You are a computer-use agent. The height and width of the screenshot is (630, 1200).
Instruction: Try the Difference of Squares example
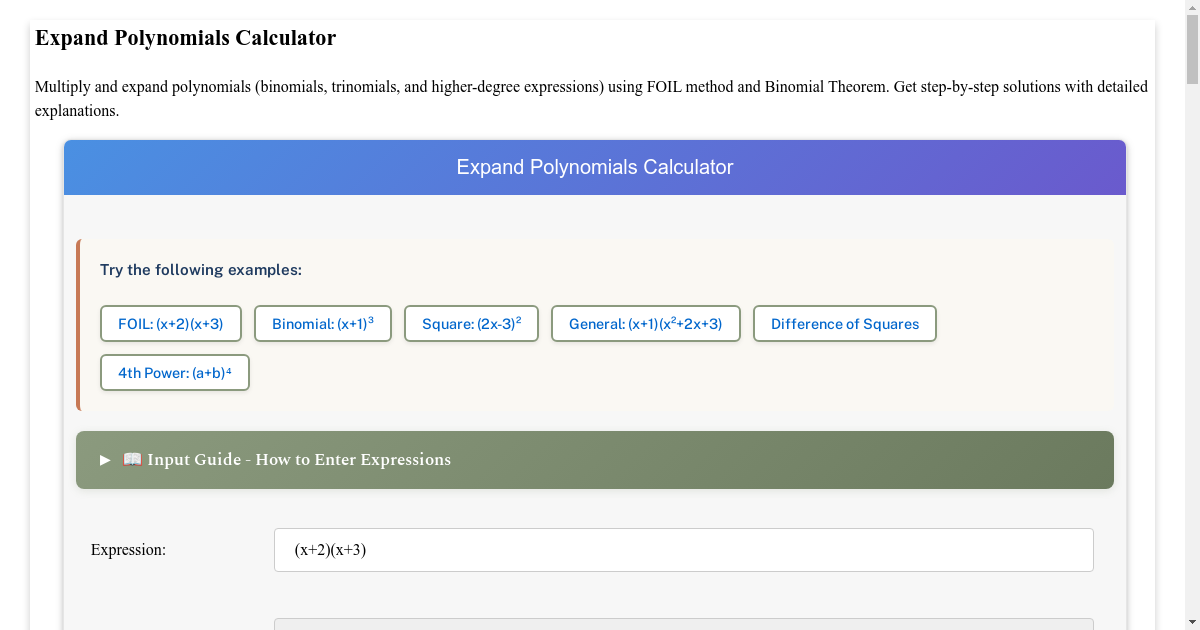pyautogui.click(x=844, y=323)
